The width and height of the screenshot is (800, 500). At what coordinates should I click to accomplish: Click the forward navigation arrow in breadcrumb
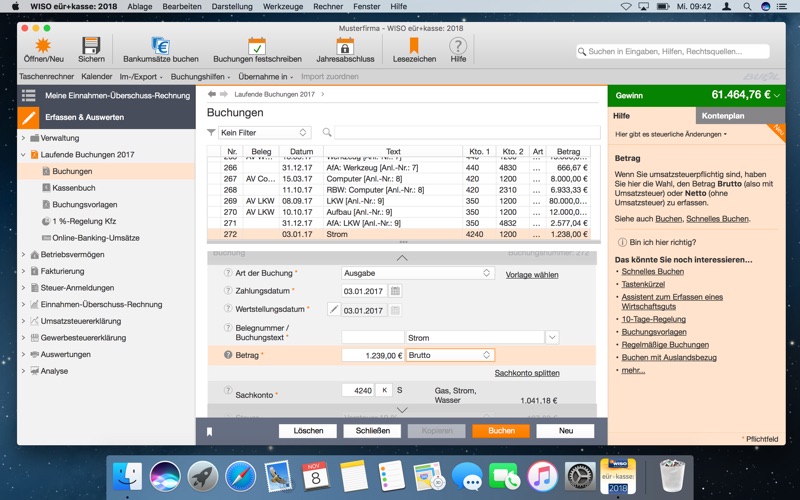pos(223,94)
